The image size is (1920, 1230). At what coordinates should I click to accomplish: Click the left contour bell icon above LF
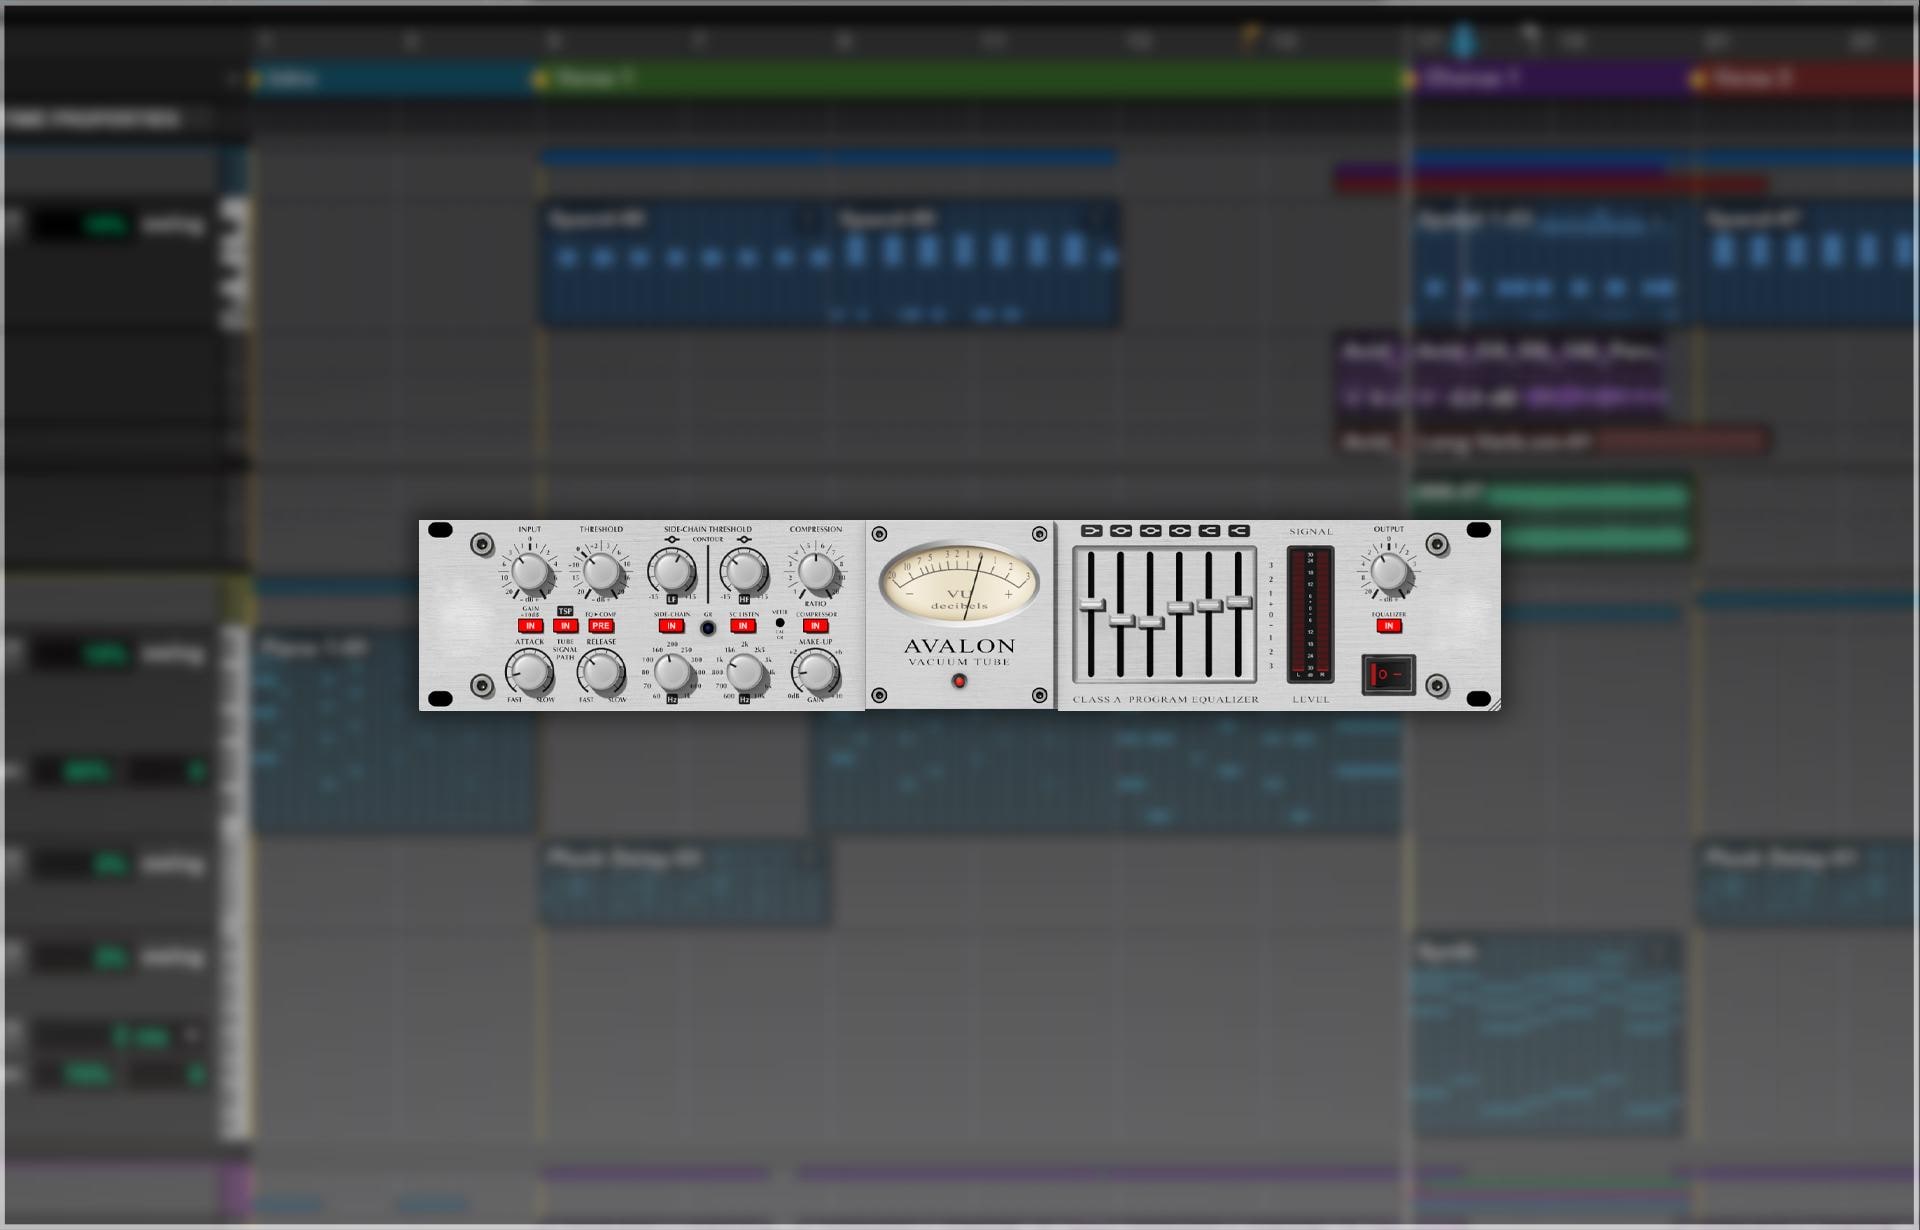tap(672, 540)
